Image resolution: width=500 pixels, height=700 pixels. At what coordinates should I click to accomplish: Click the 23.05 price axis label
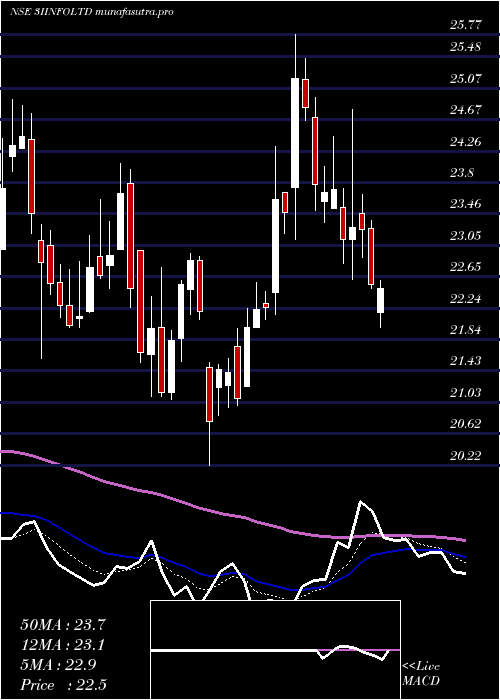[x=466, y=236]
